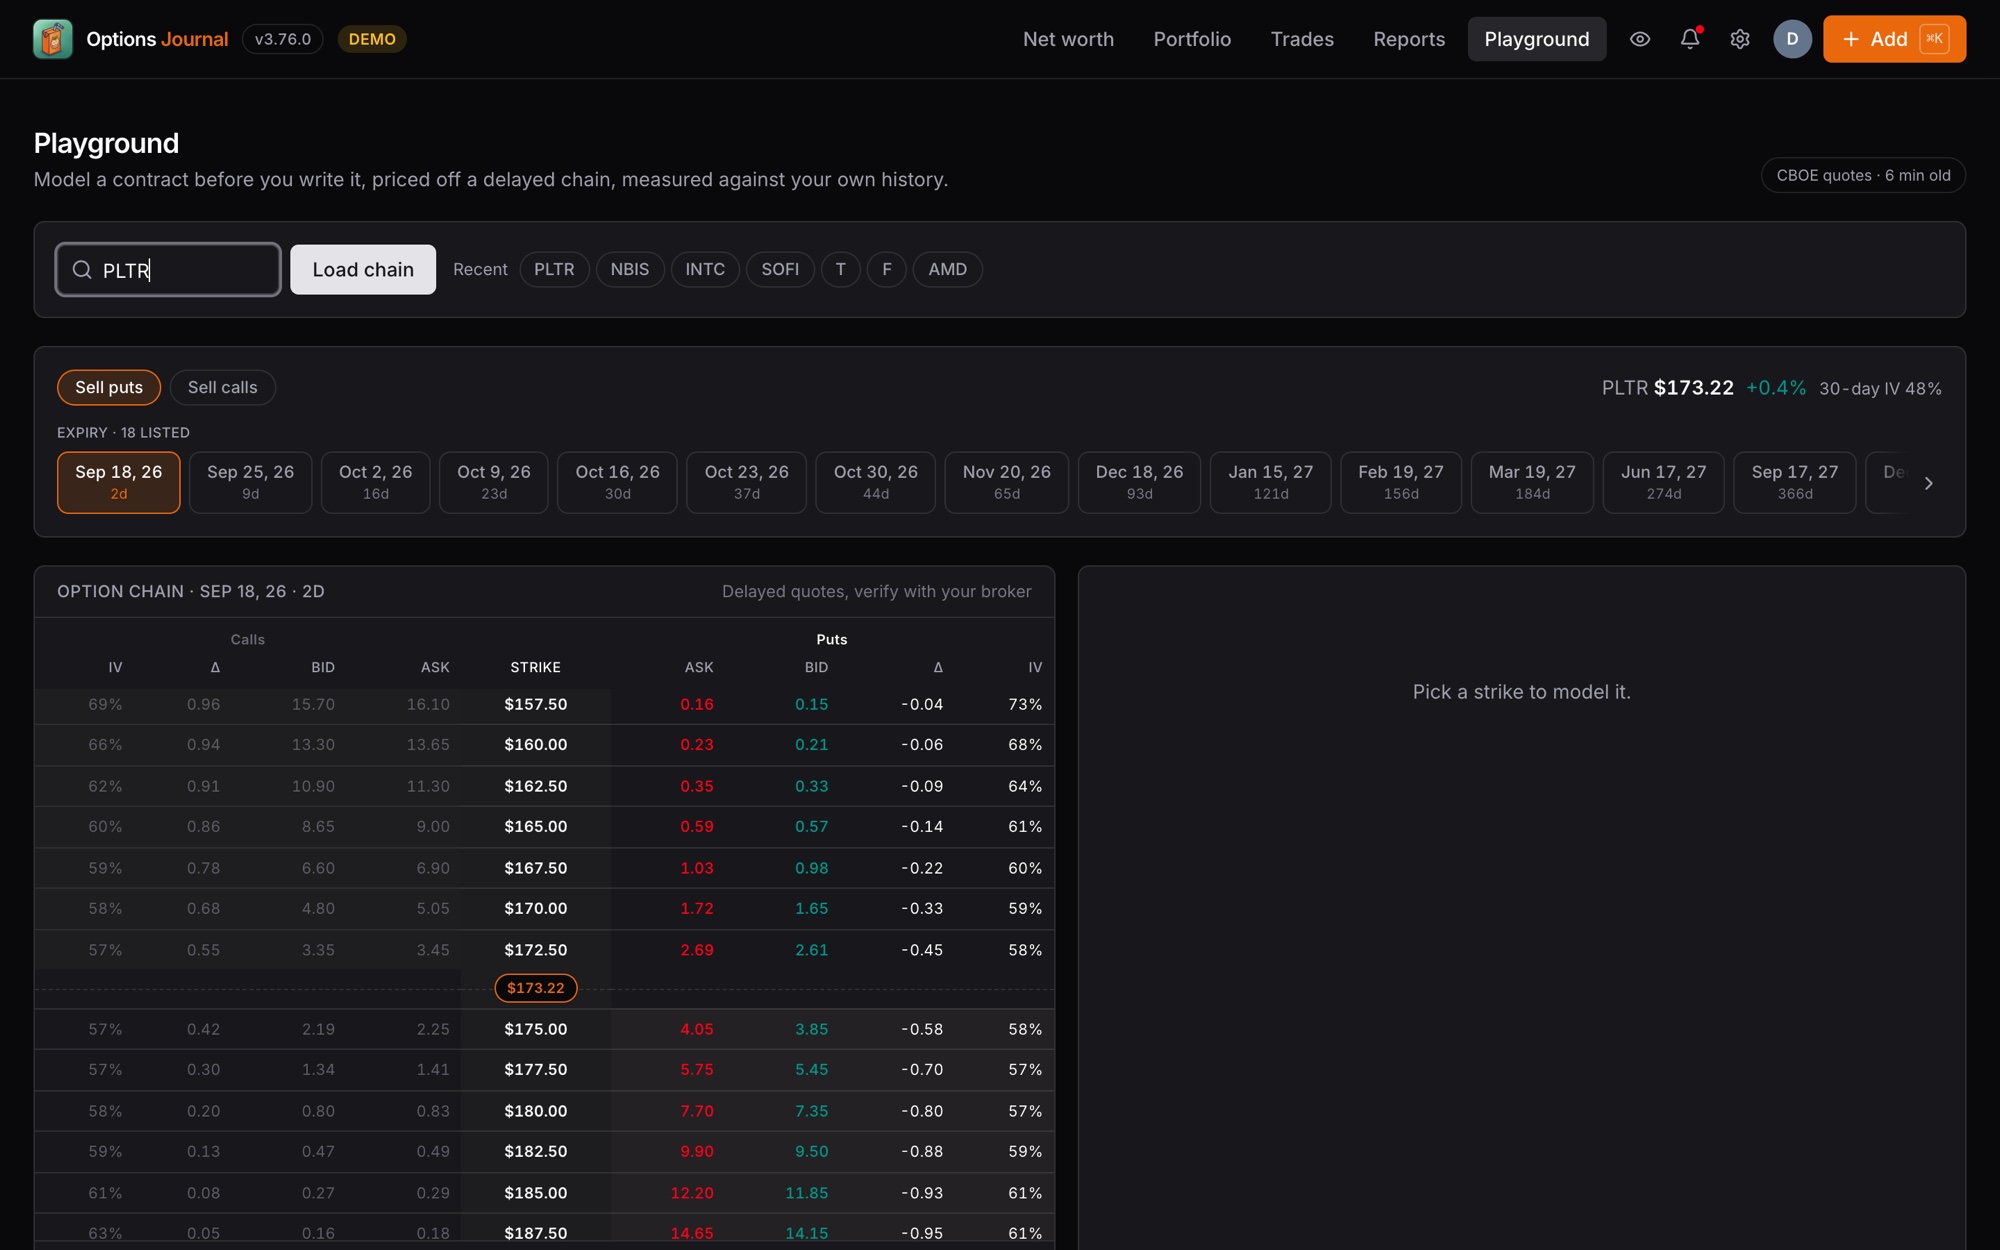Click the CBOE quotes age badge

pos(1864,176)
